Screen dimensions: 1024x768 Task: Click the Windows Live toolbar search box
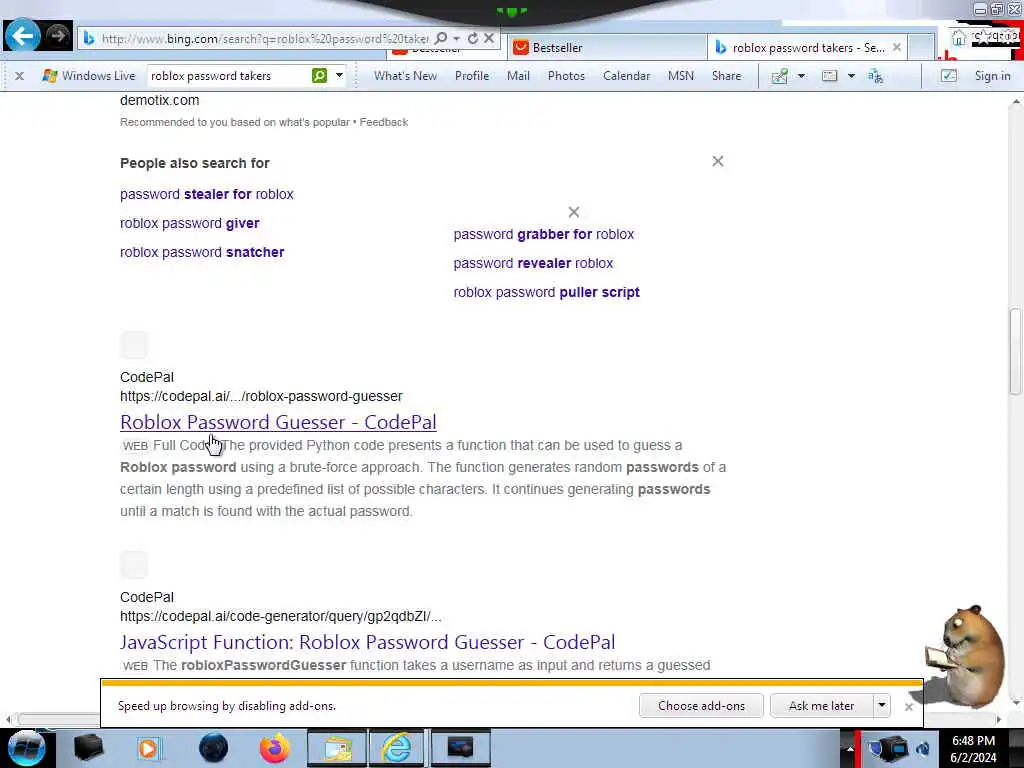pos(229,76)
